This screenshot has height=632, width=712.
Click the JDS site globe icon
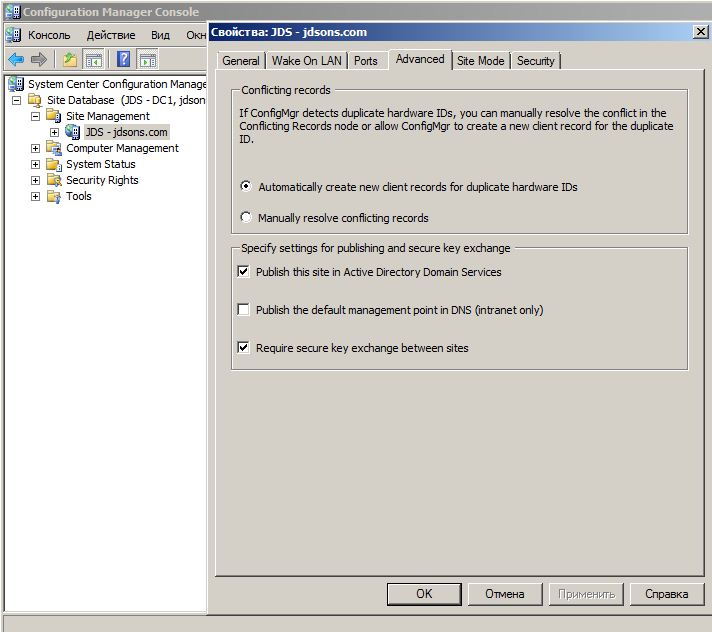(x=73, y=132)
